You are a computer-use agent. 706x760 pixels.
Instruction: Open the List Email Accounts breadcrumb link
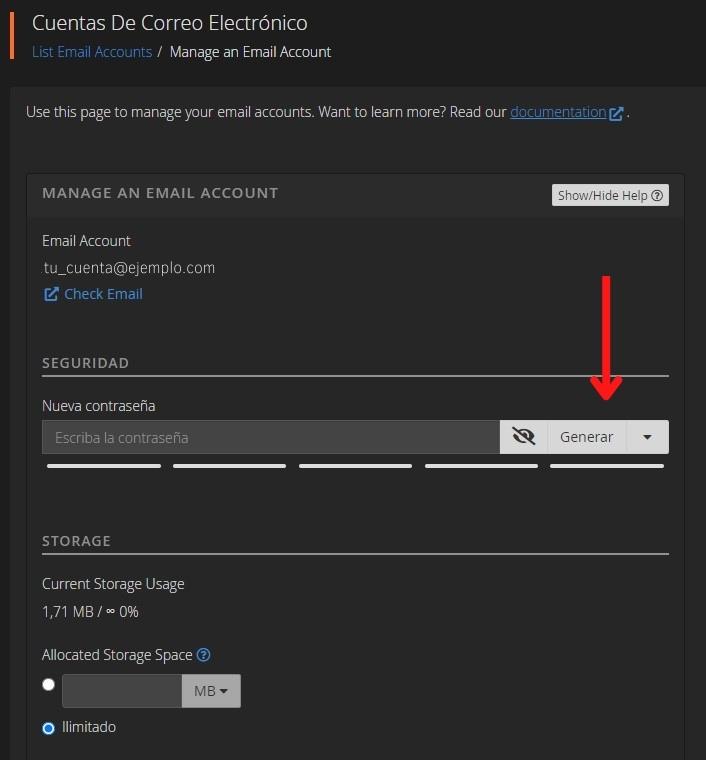(x=92, y=52)
